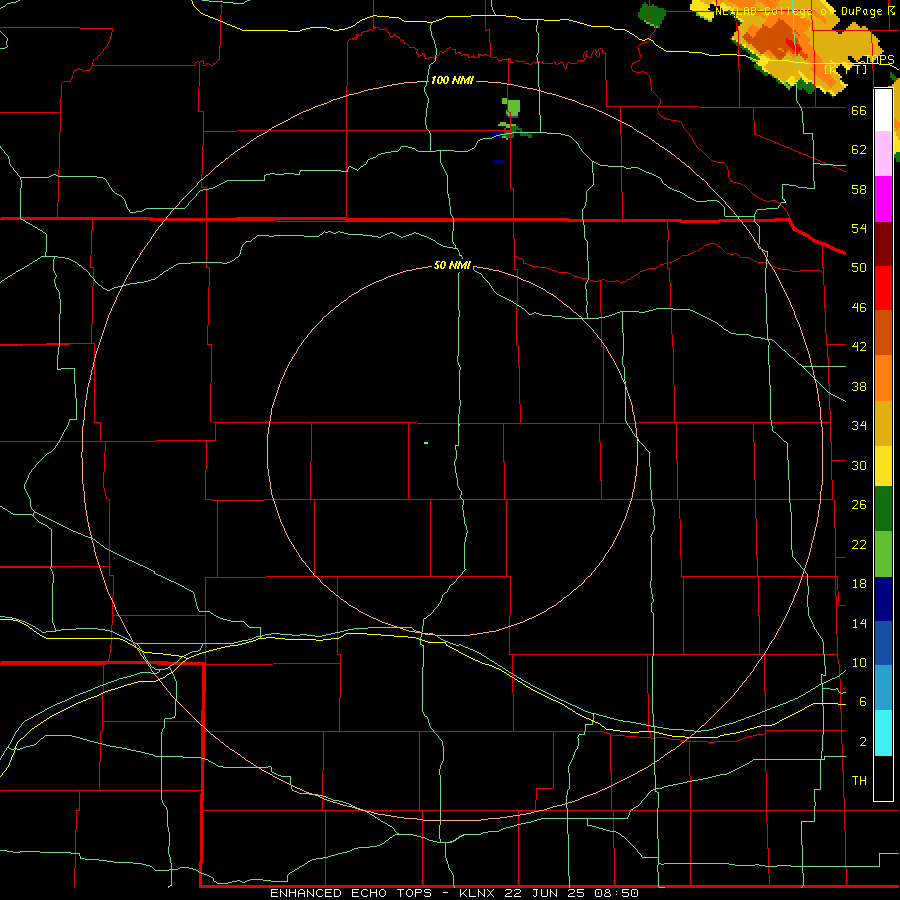
Task: Click the '46' legend value
Action: pos(859,308)
